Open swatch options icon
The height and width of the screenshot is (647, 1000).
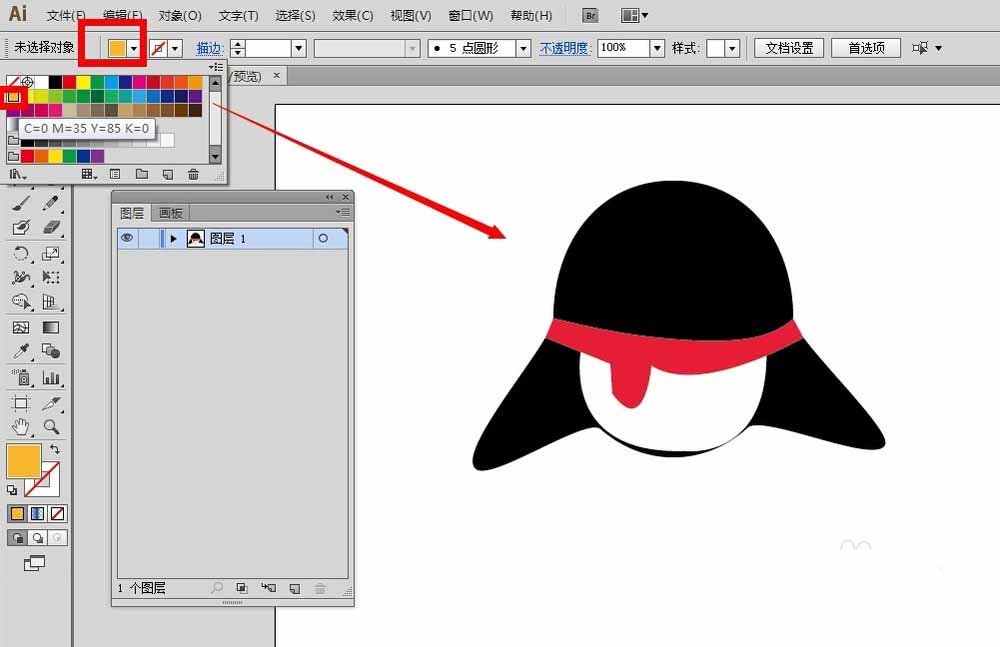click(115, 174)
